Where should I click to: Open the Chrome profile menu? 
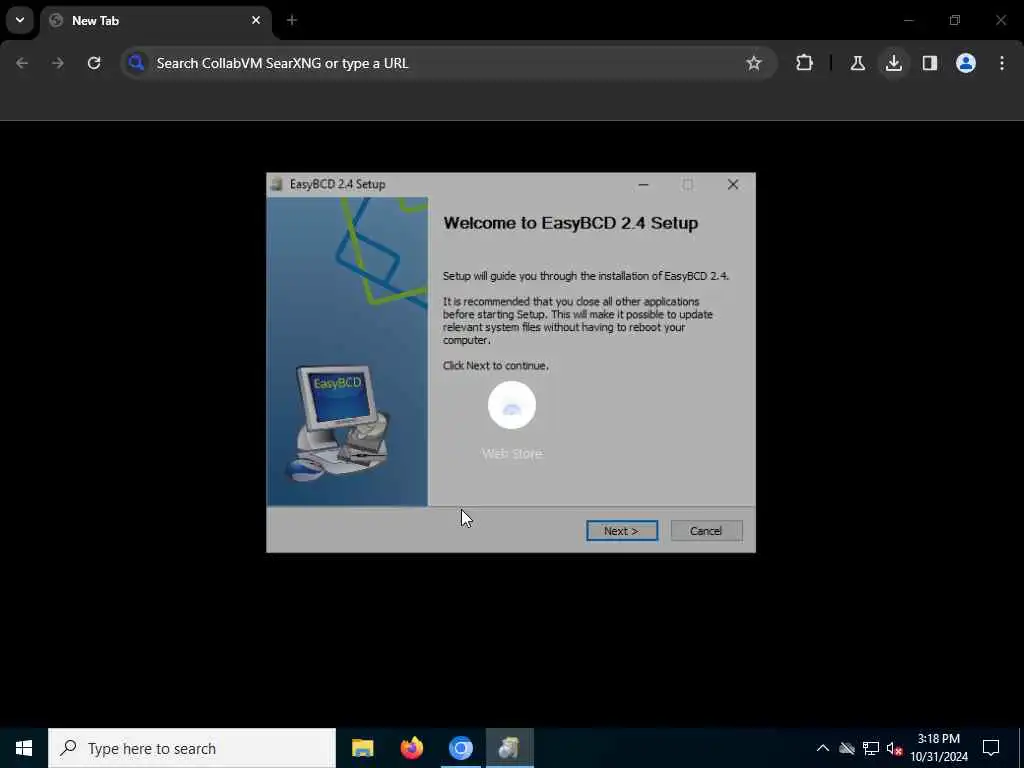pos(966,63)
